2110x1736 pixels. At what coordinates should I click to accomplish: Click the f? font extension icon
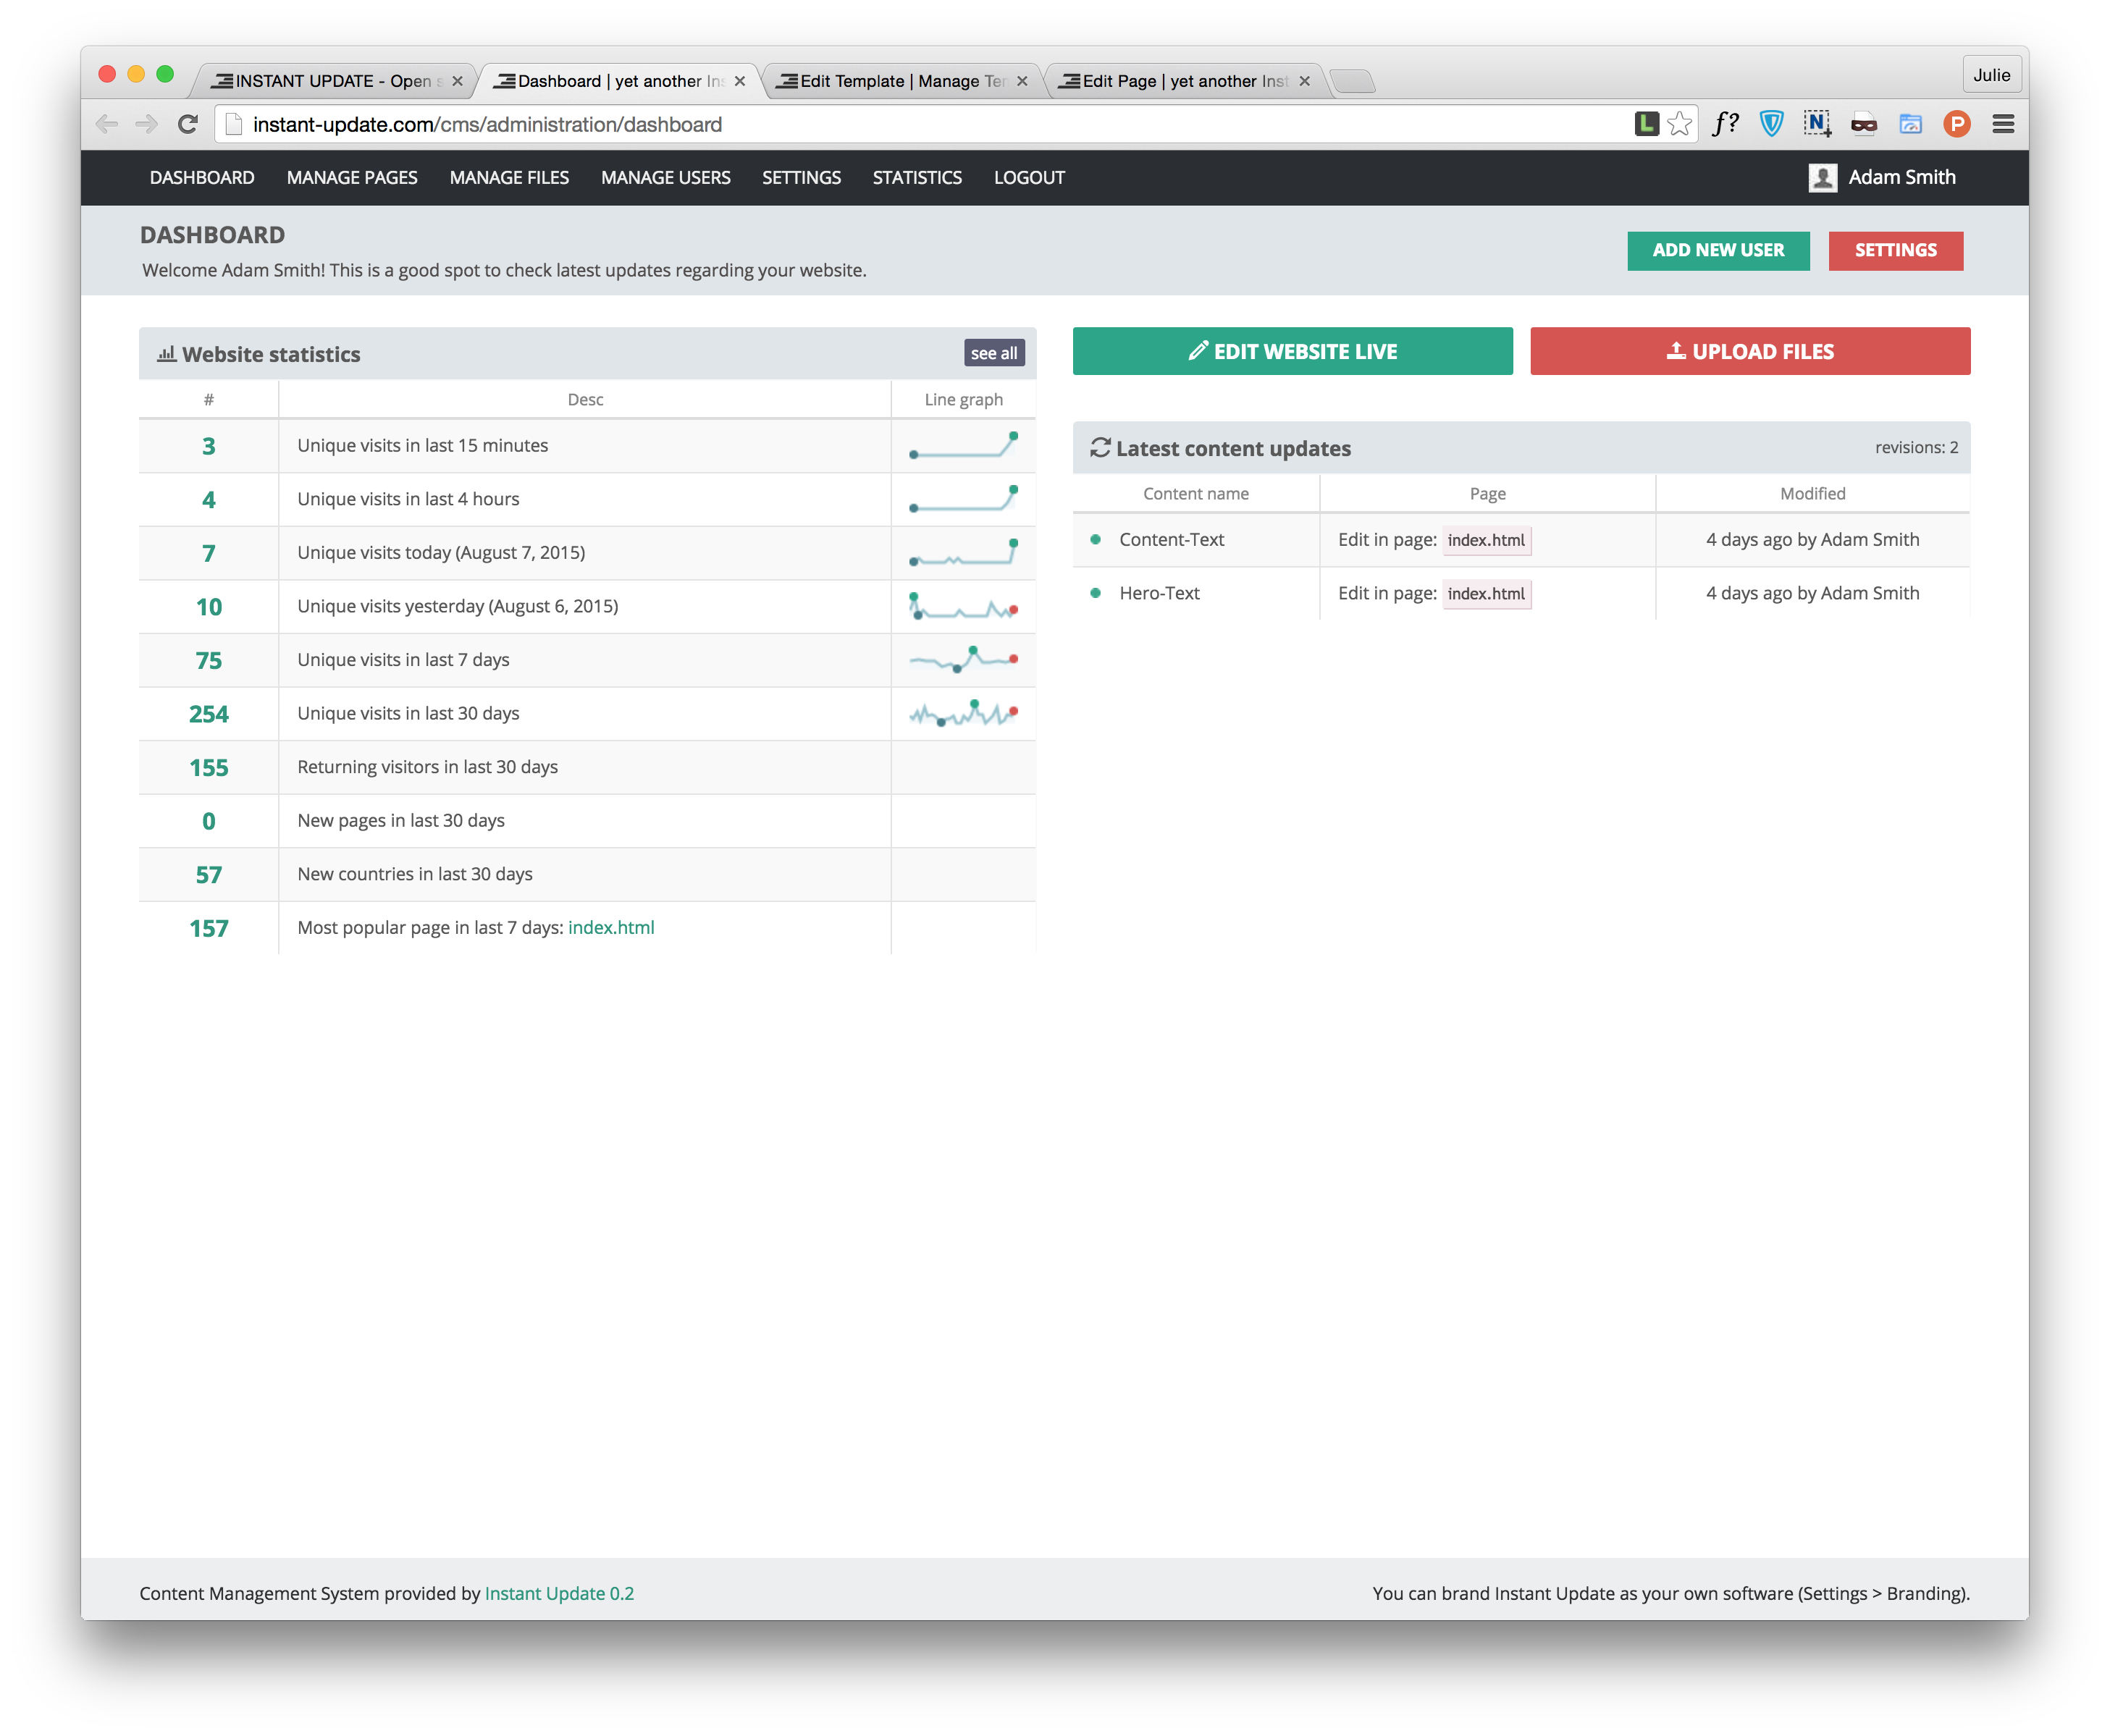click(1725, 124)
